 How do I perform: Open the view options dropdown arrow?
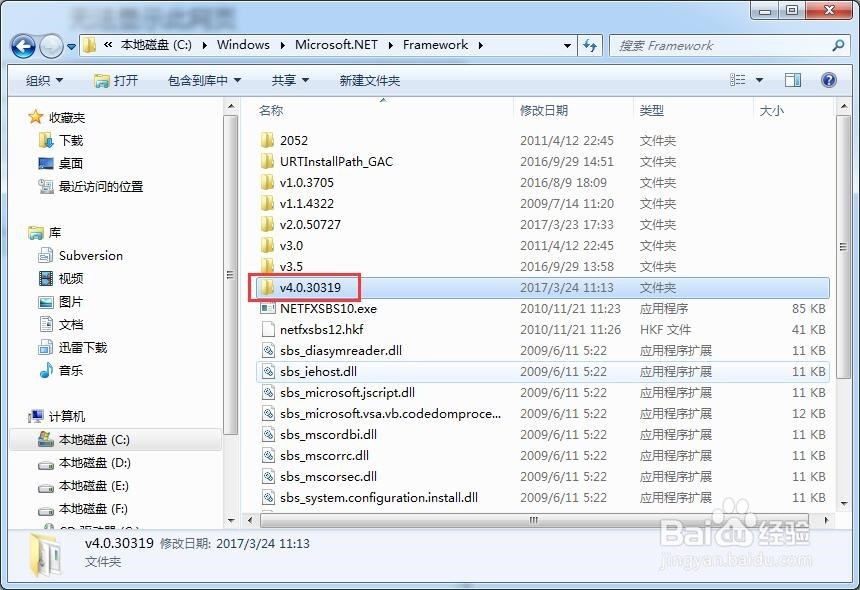point(760,80)
